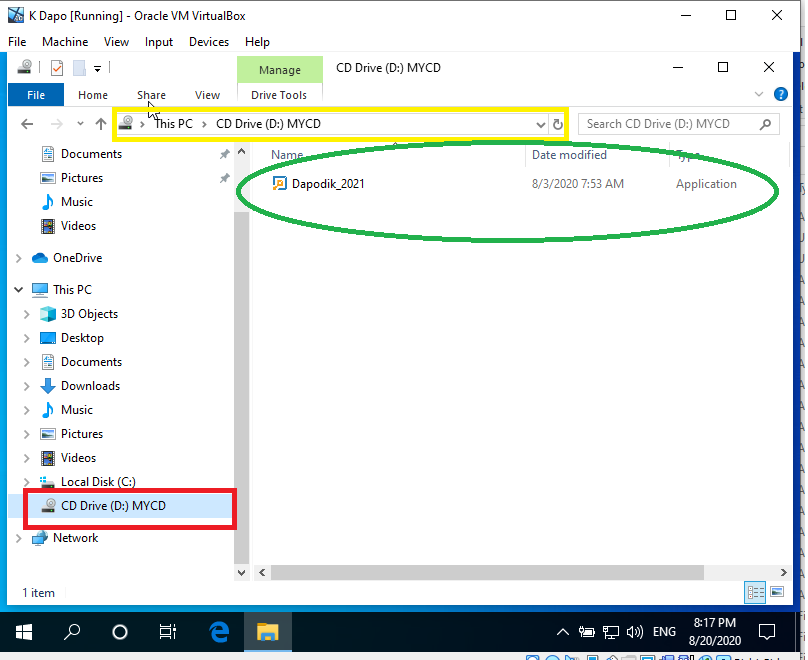The height and width of the screenshot is (660, 808).
Task: Go up one level with up arrow
Action: click(x=100, y=124)
